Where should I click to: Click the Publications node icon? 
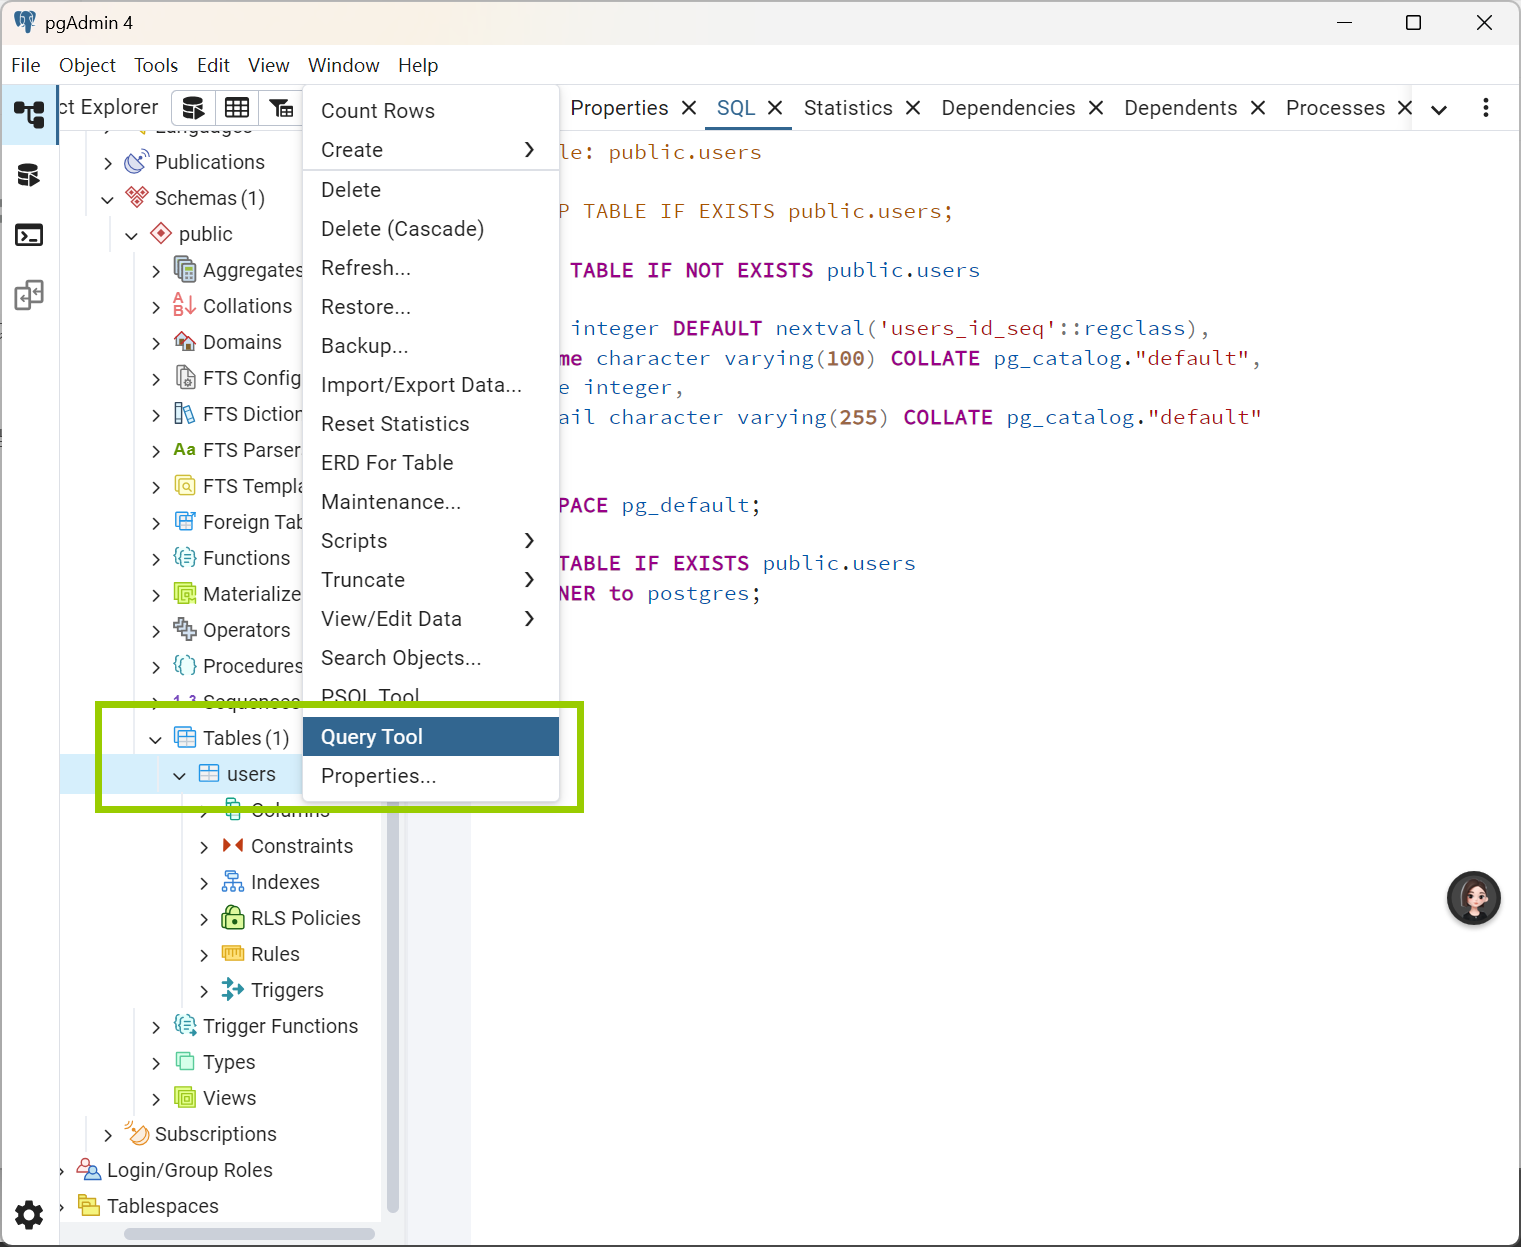coord(136,162)
